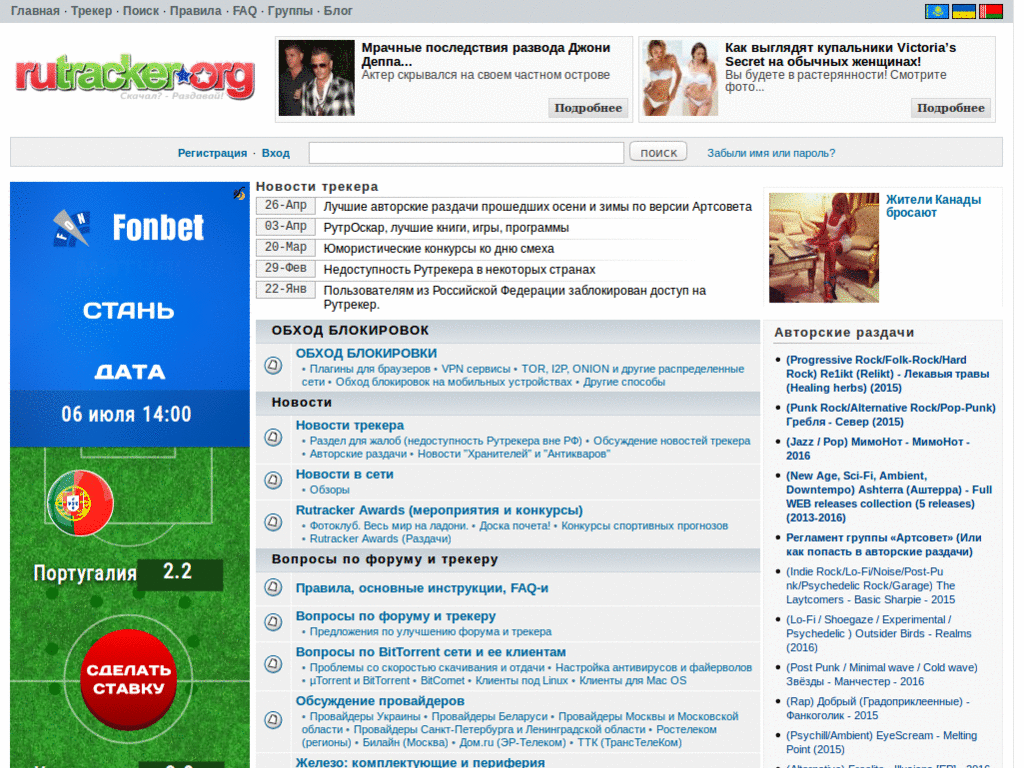Open the Регистрация link

point(212,152)
